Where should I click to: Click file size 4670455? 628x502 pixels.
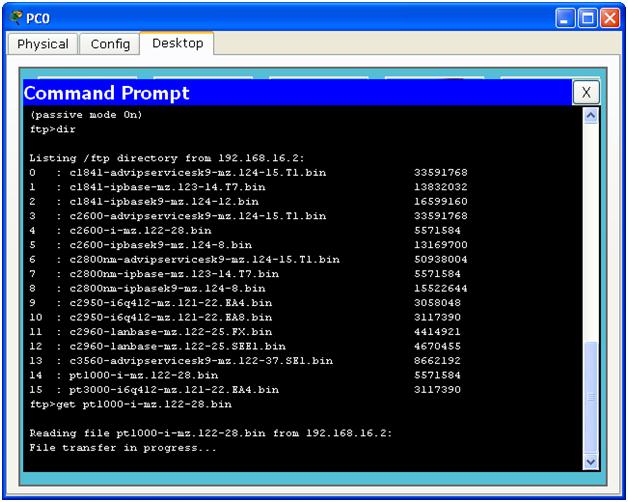[437, 346]
